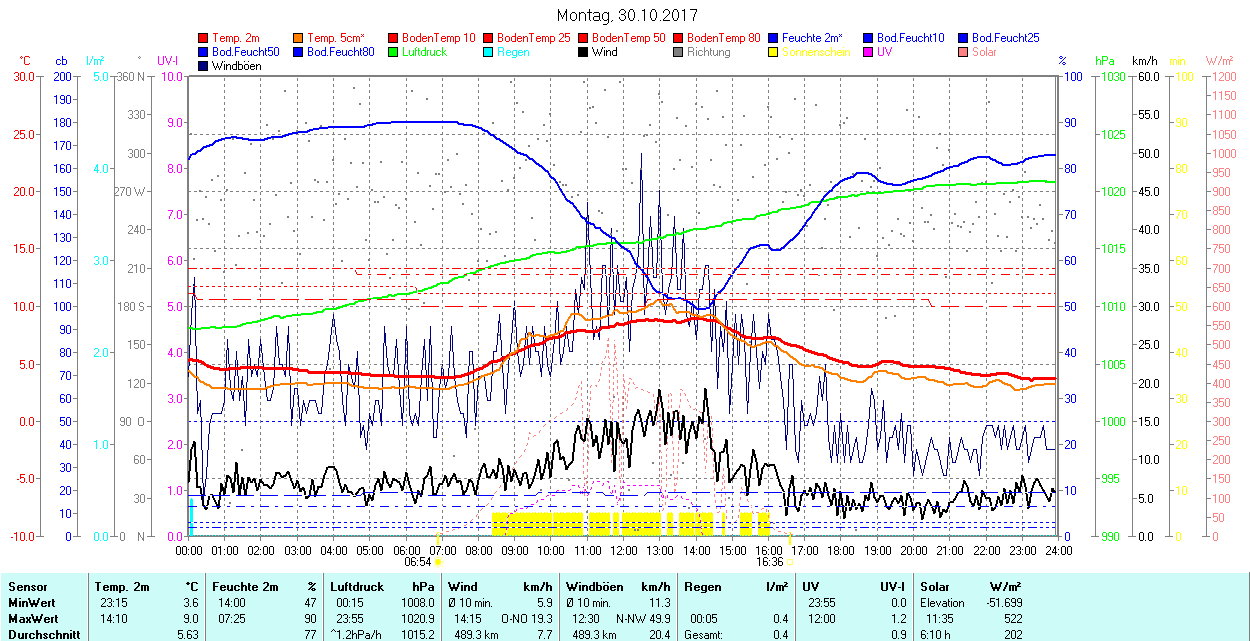The height and width of the screenshot is (641, 1250).
Task: Click the chart title Montag, 30.10.2017
Action: pyautogui.click(x=627, y=15)
